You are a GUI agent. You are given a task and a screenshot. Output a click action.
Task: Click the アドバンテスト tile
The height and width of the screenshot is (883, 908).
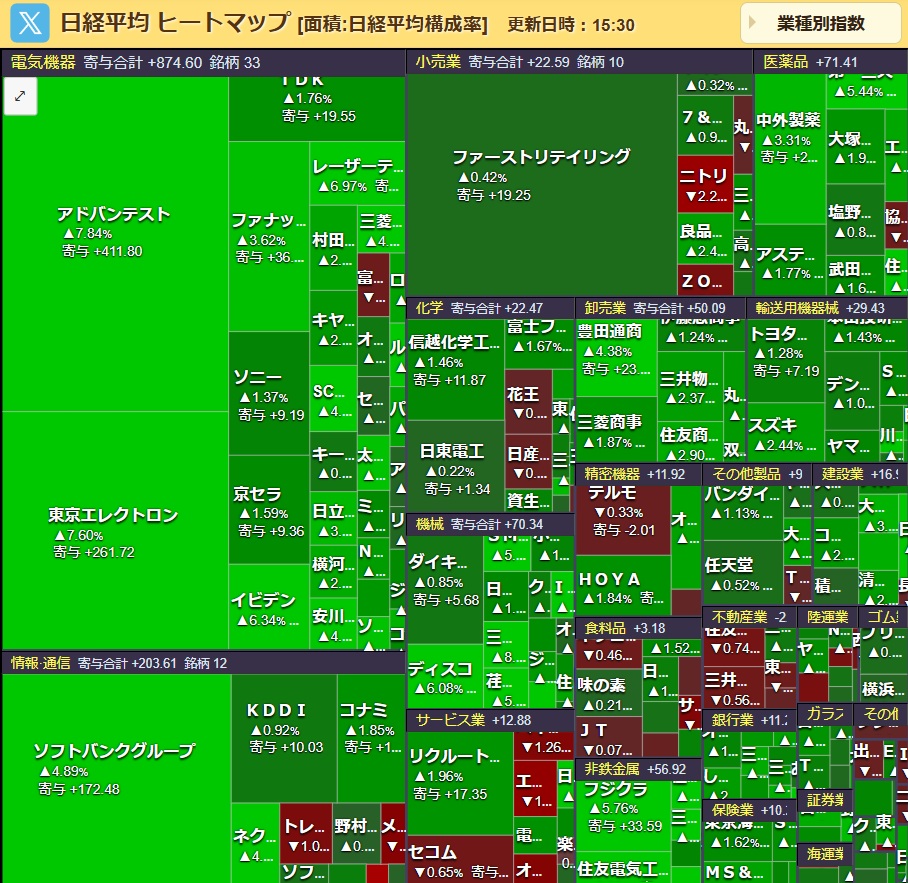(115, 244)
